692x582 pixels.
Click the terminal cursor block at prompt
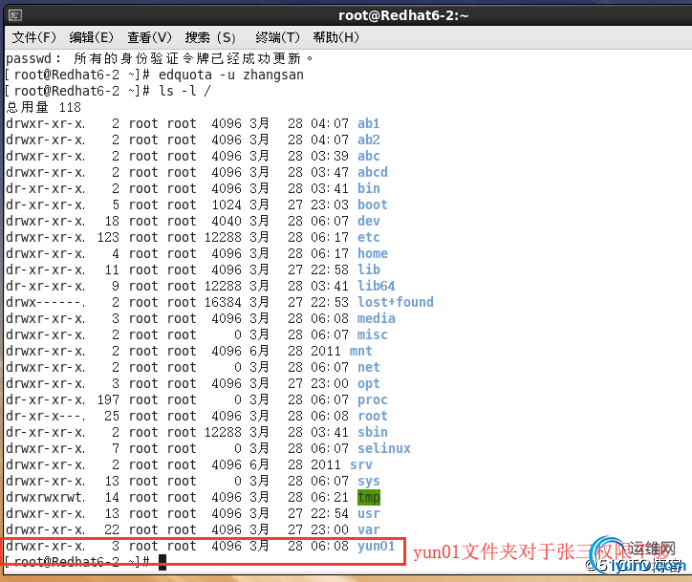[162, 562]
